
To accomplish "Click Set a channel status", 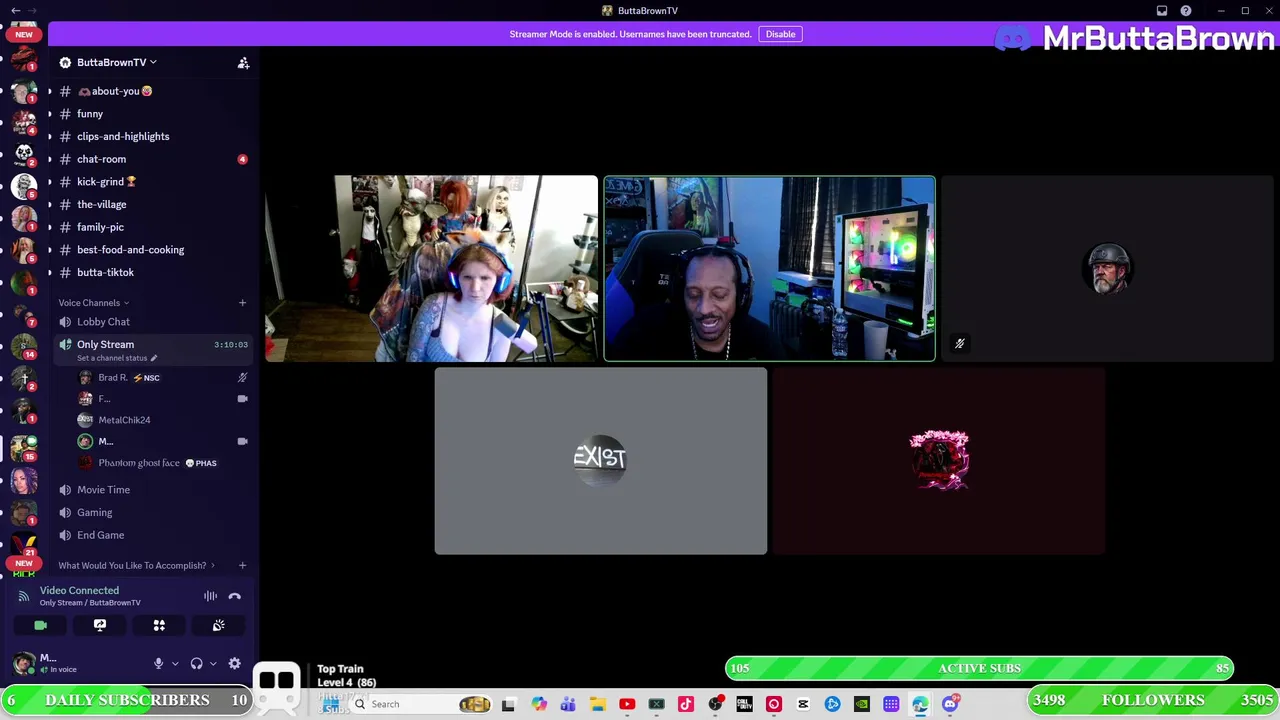I will point(117,358).
